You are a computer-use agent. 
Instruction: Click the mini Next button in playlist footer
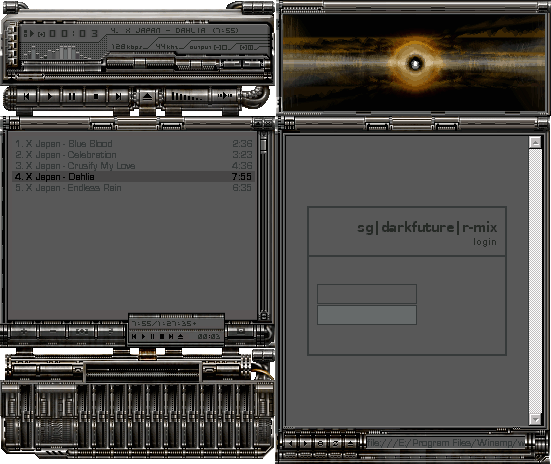pos(171,336)
